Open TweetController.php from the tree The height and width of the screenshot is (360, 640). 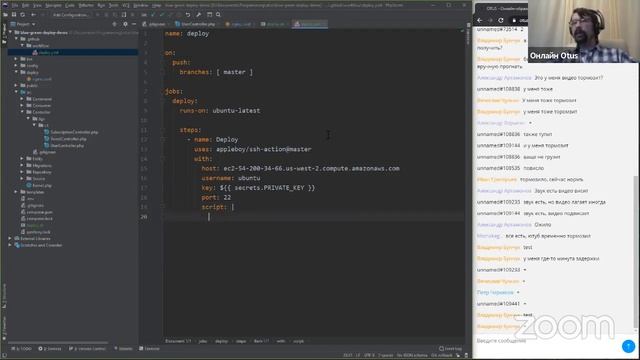pyautogui.click(x=65, y=139)
